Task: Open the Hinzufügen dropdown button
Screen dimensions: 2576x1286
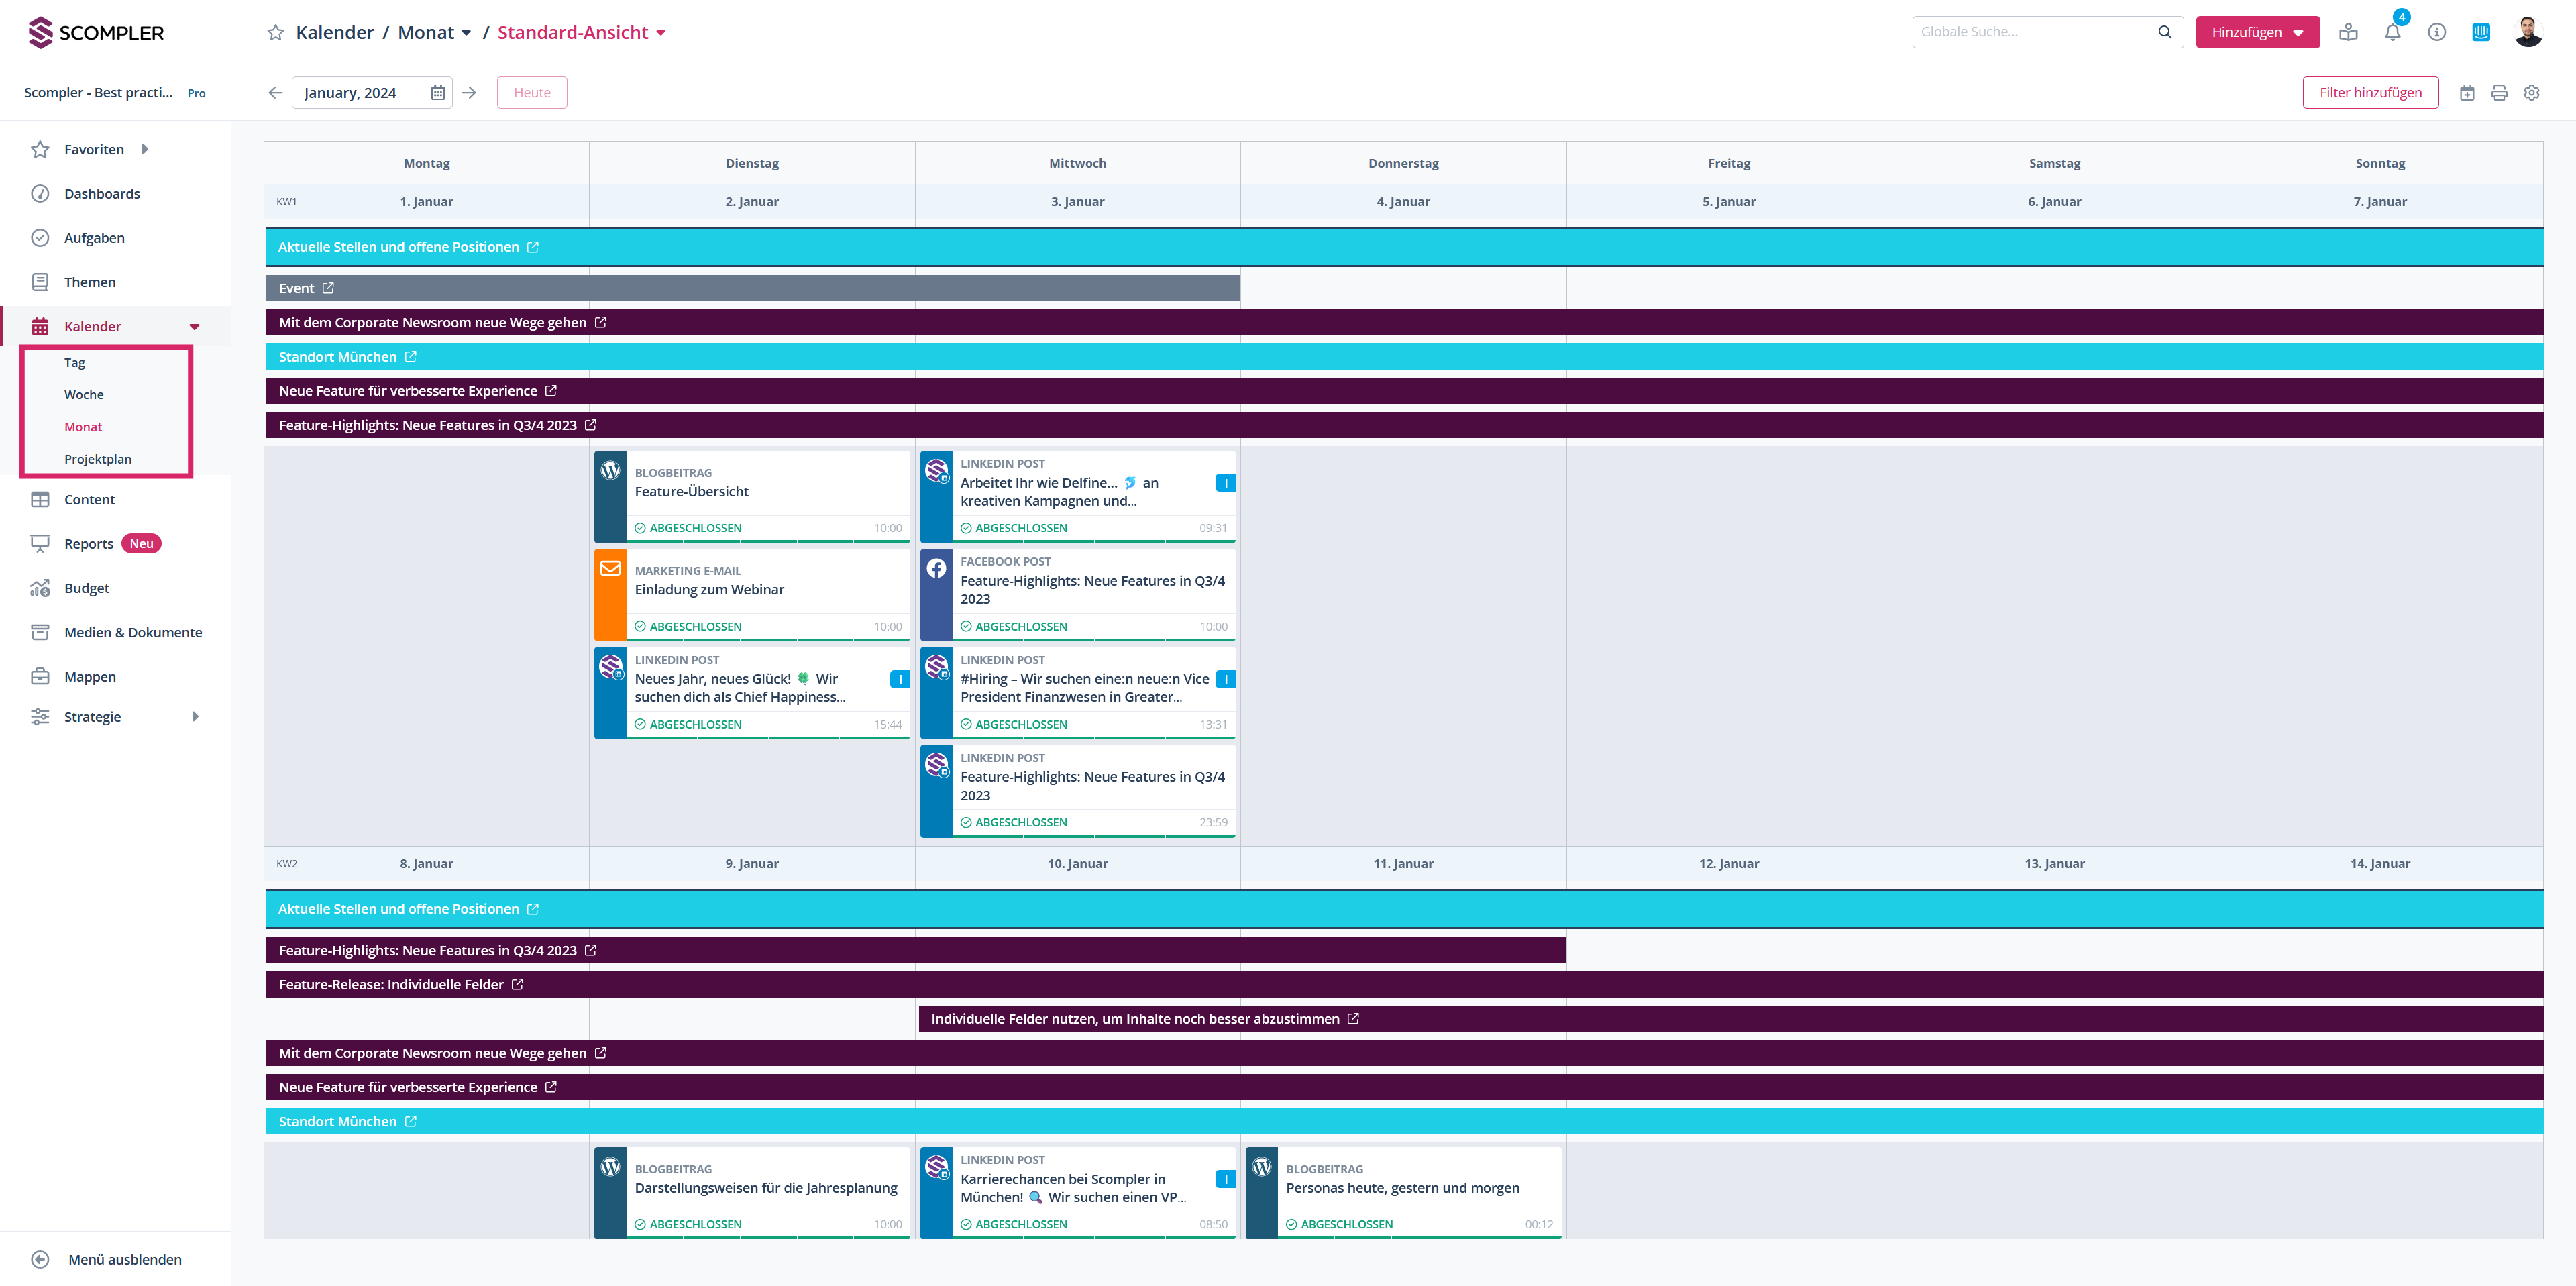Action: [x=2257, y=32]
